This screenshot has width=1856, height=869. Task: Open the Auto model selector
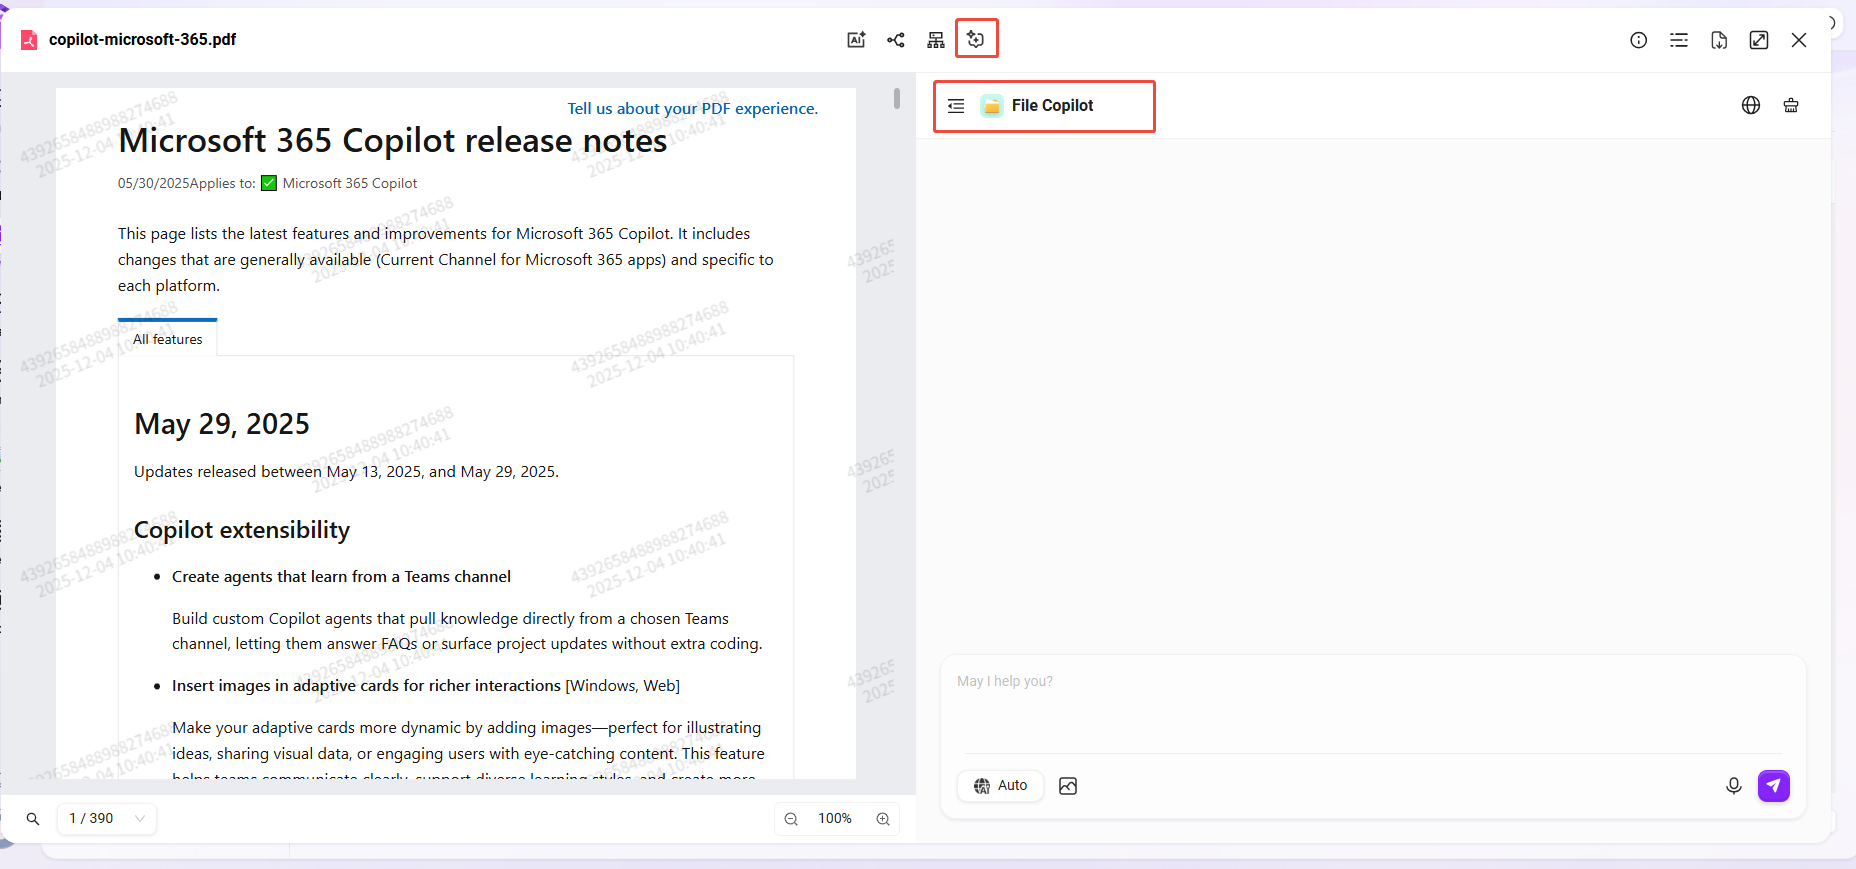point(1001,786)
